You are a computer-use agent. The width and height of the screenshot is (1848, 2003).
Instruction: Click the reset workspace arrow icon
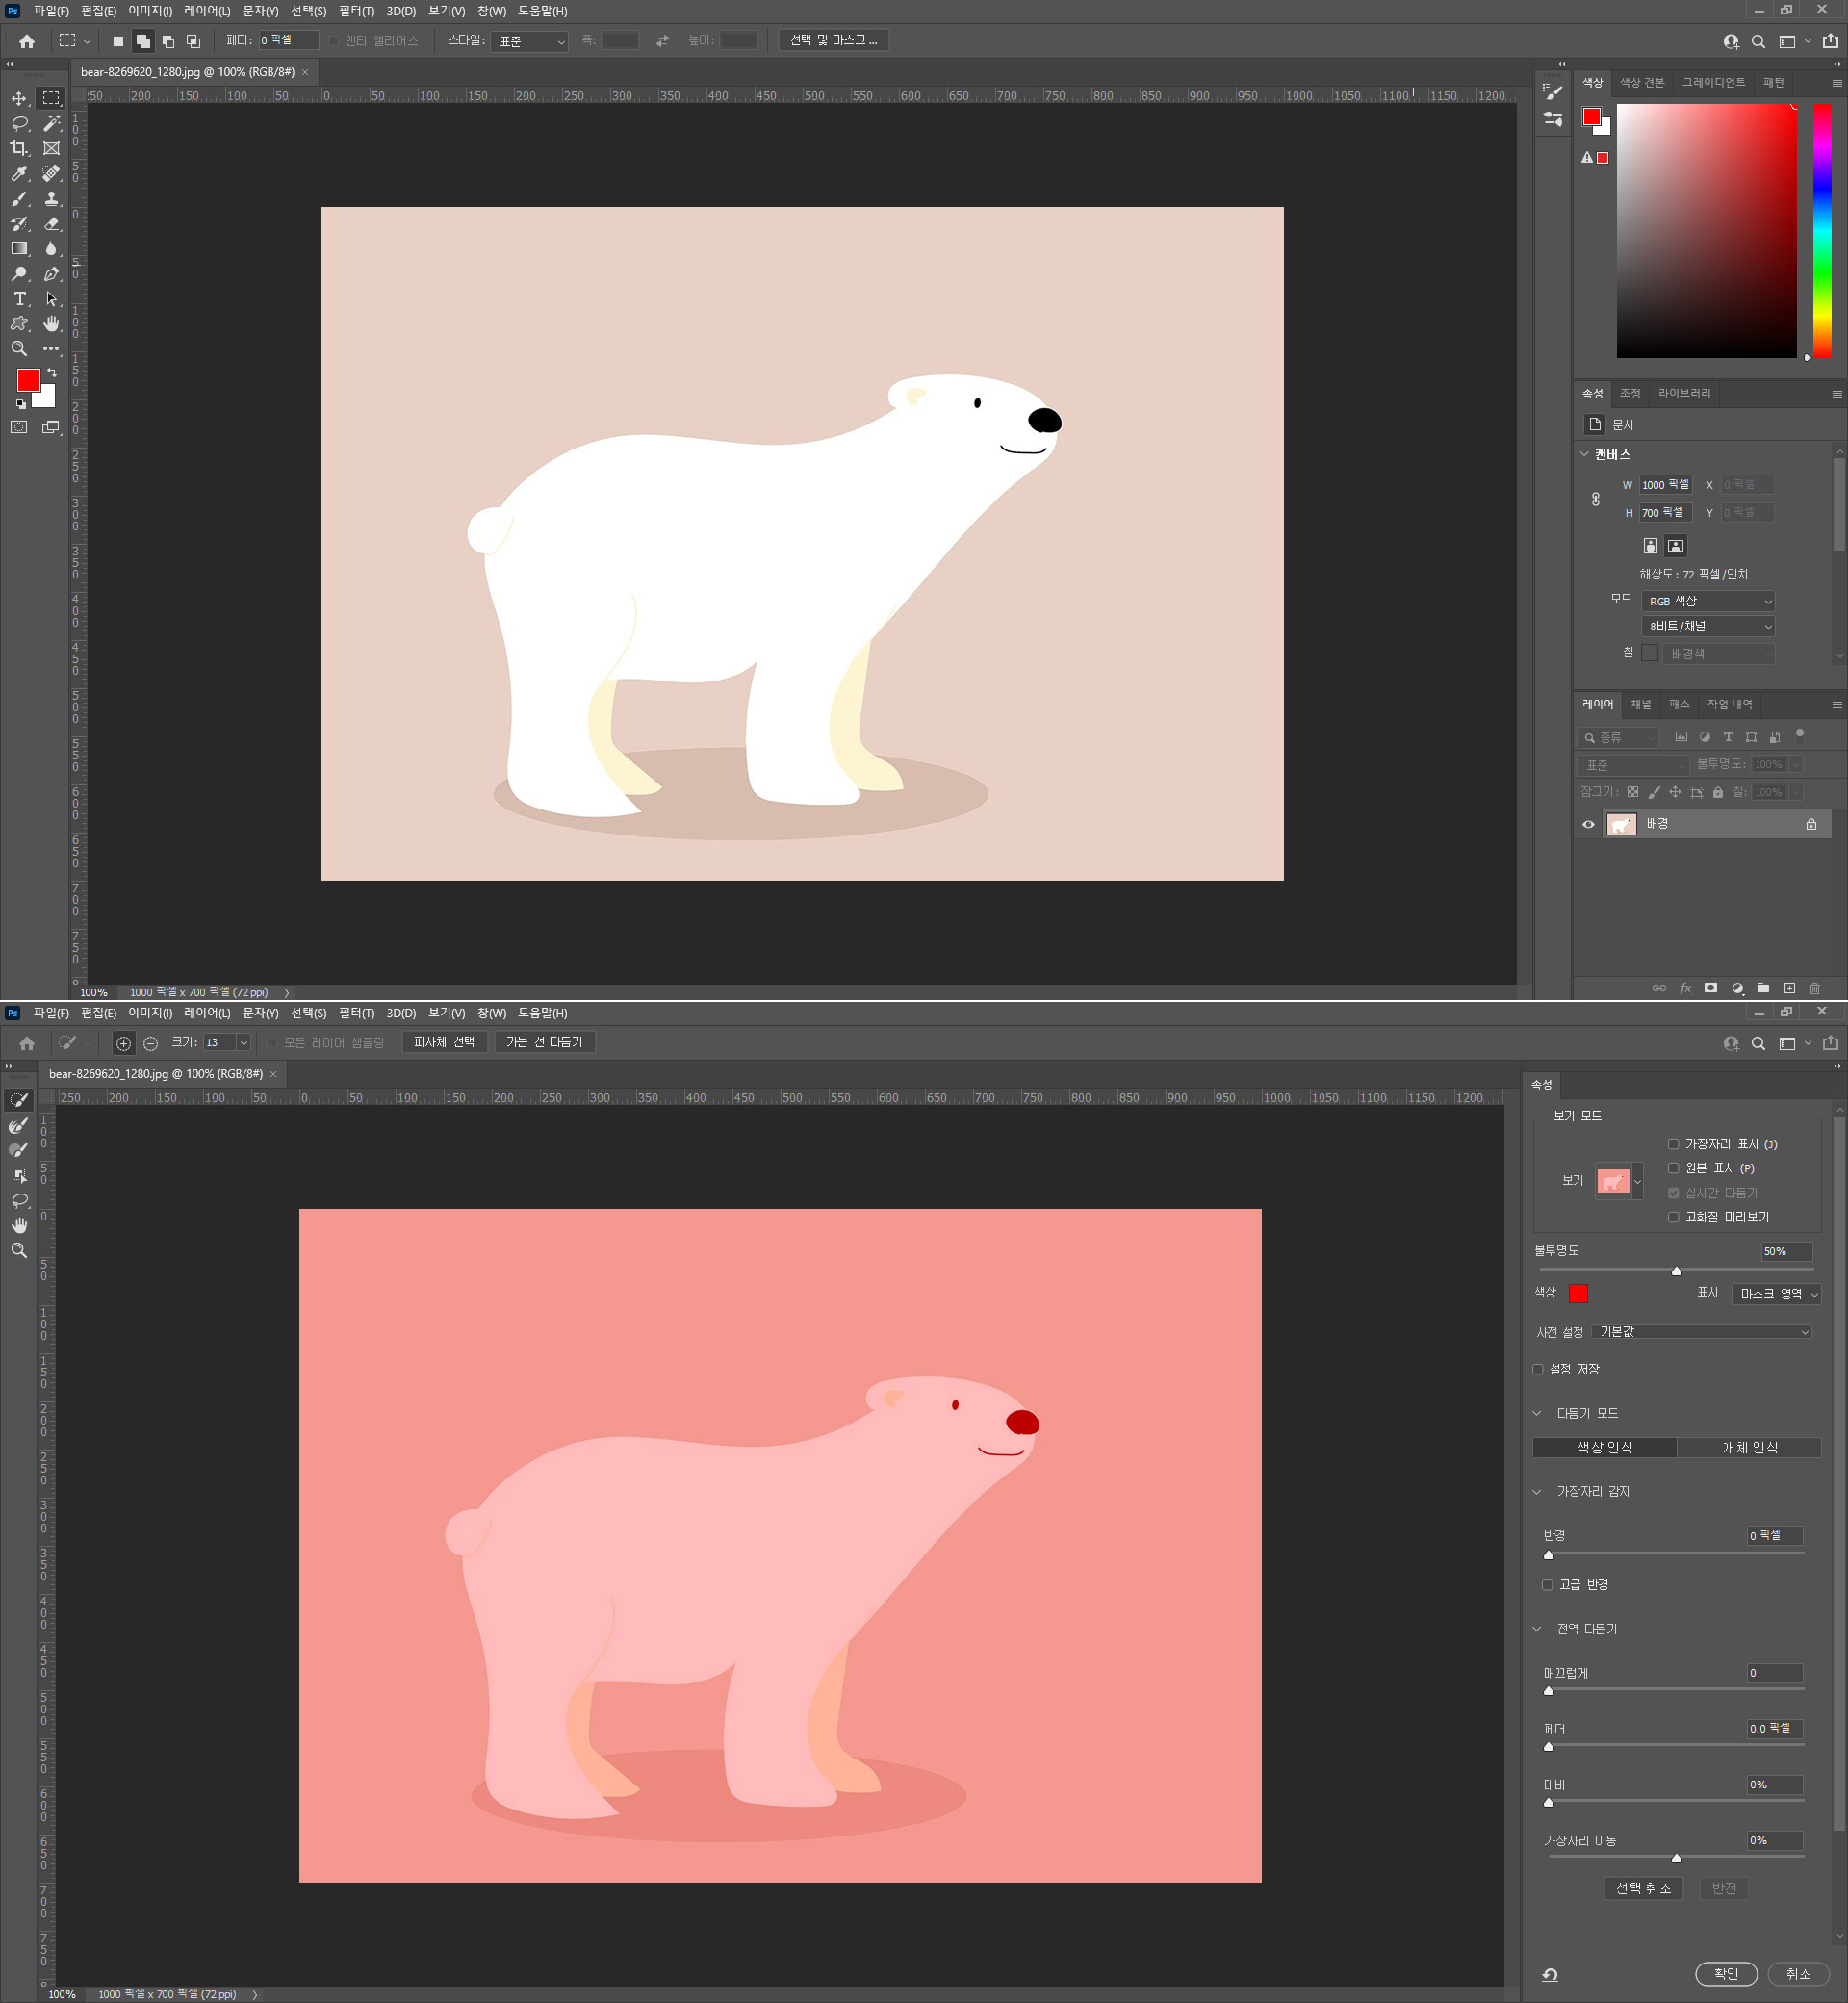click(1550, 1974)
